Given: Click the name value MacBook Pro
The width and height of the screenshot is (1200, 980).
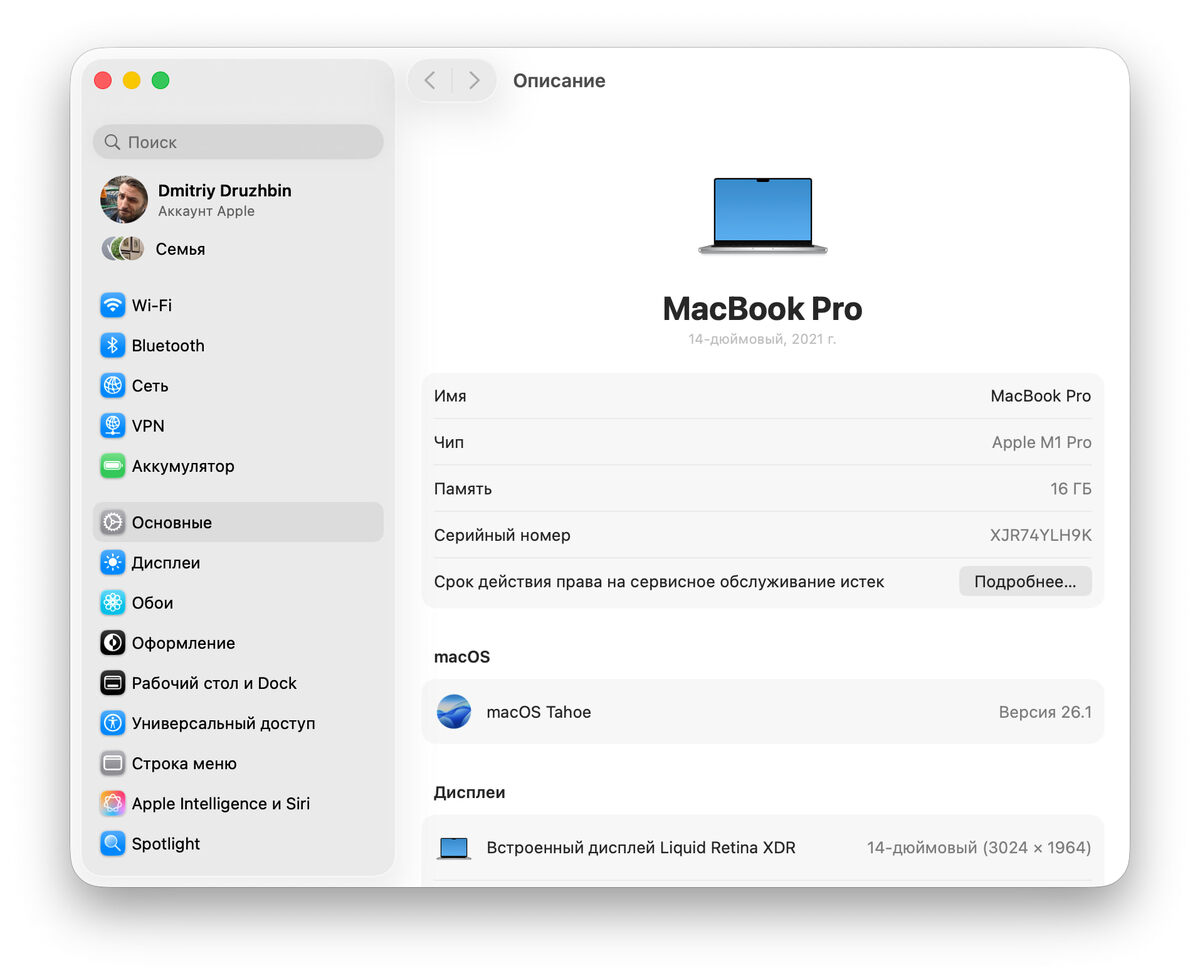Looking at the screenshot, I should click(1041, 396).
